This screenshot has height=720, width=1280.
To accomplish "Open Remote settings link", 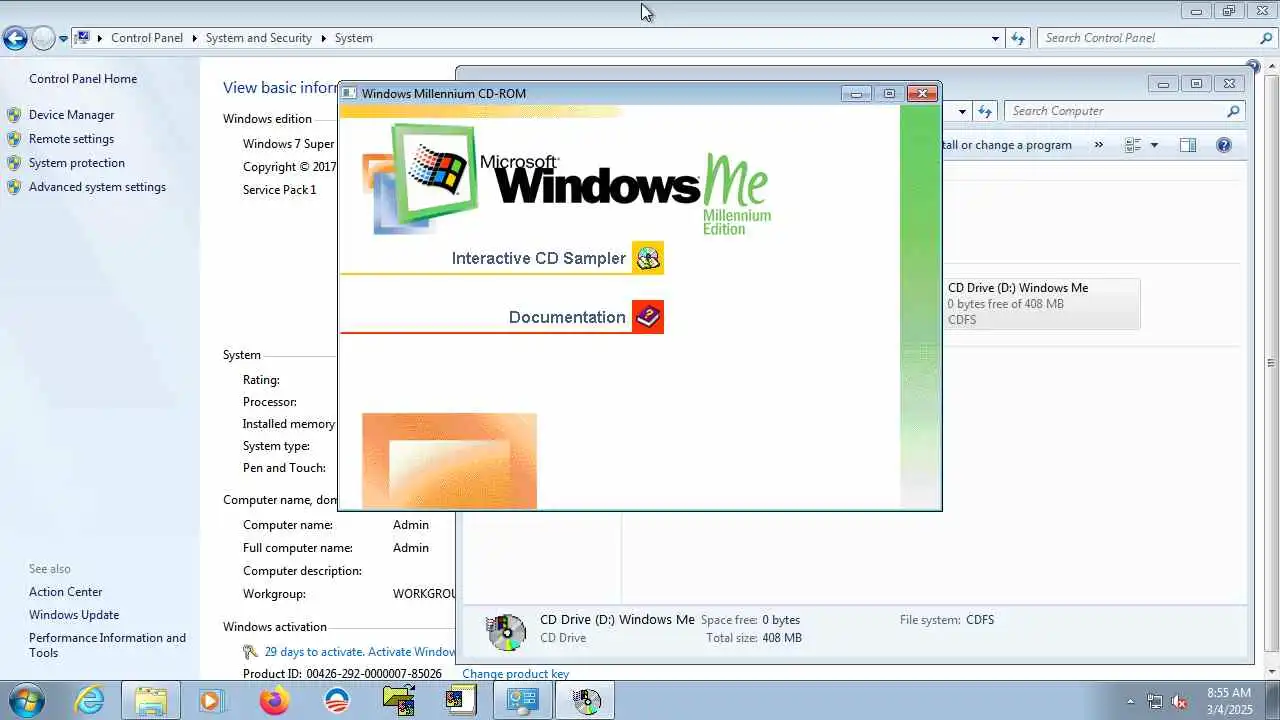I will (x=72, y=139).
